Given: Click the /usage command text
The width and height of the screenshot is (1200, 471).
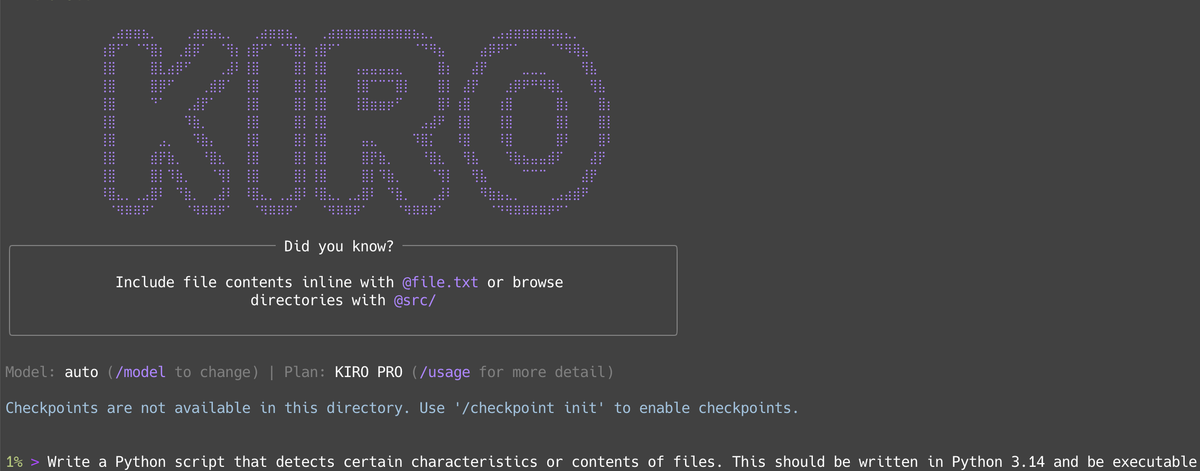Looking at the screenshot, I should click(445, 372).
